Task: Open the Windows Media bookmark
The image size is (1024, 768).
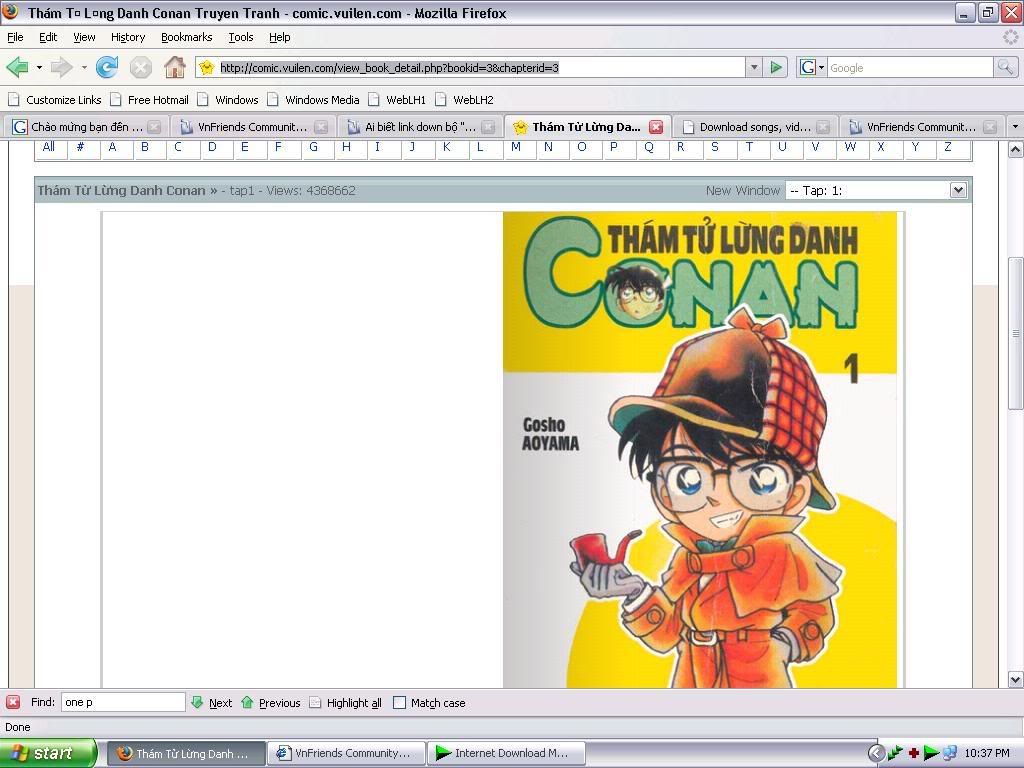Action: pos(313,100)
